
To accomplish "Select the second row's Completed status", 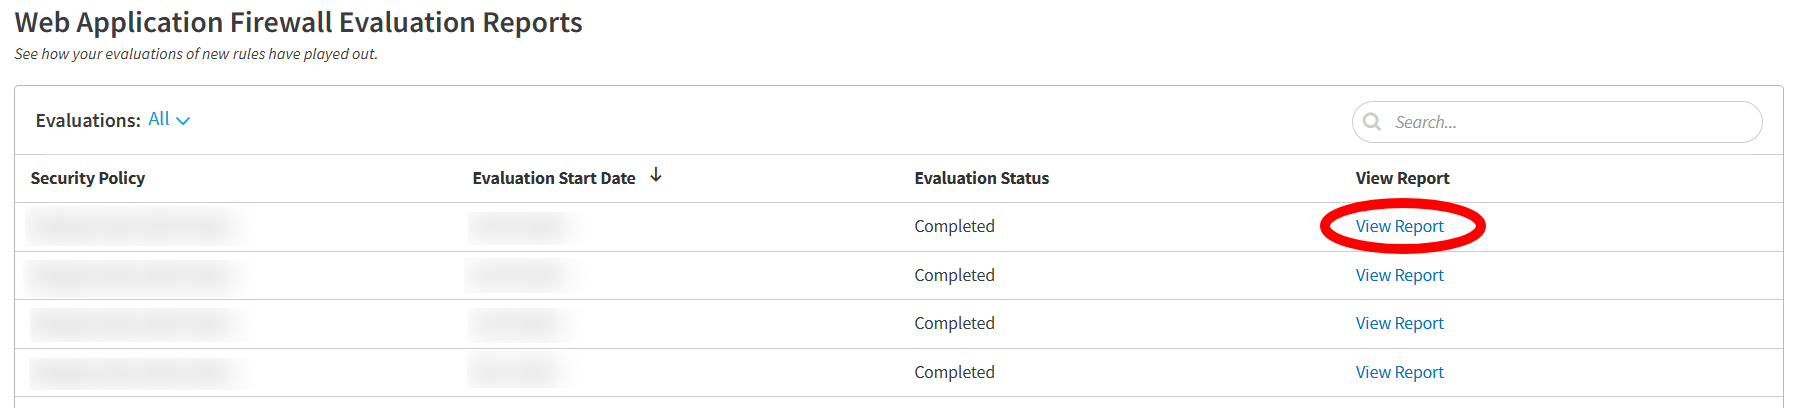I will (954, 275).
